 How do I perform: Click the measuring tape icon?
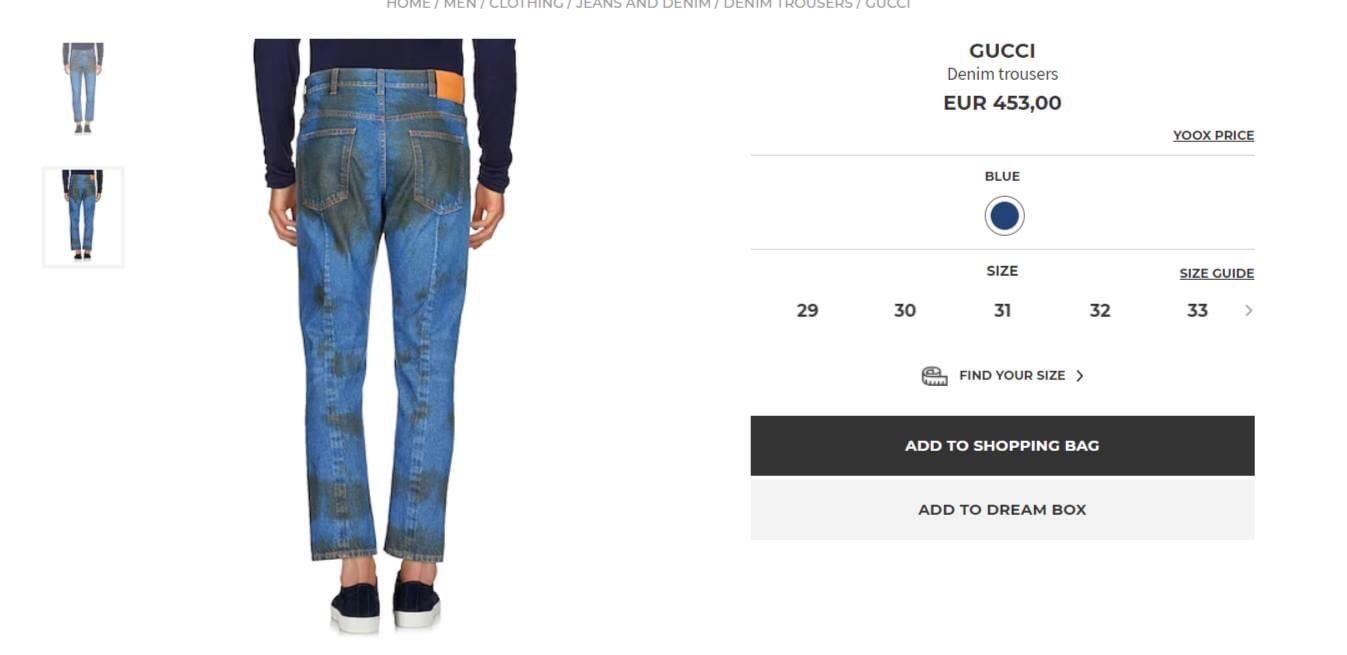click(934, 376)
